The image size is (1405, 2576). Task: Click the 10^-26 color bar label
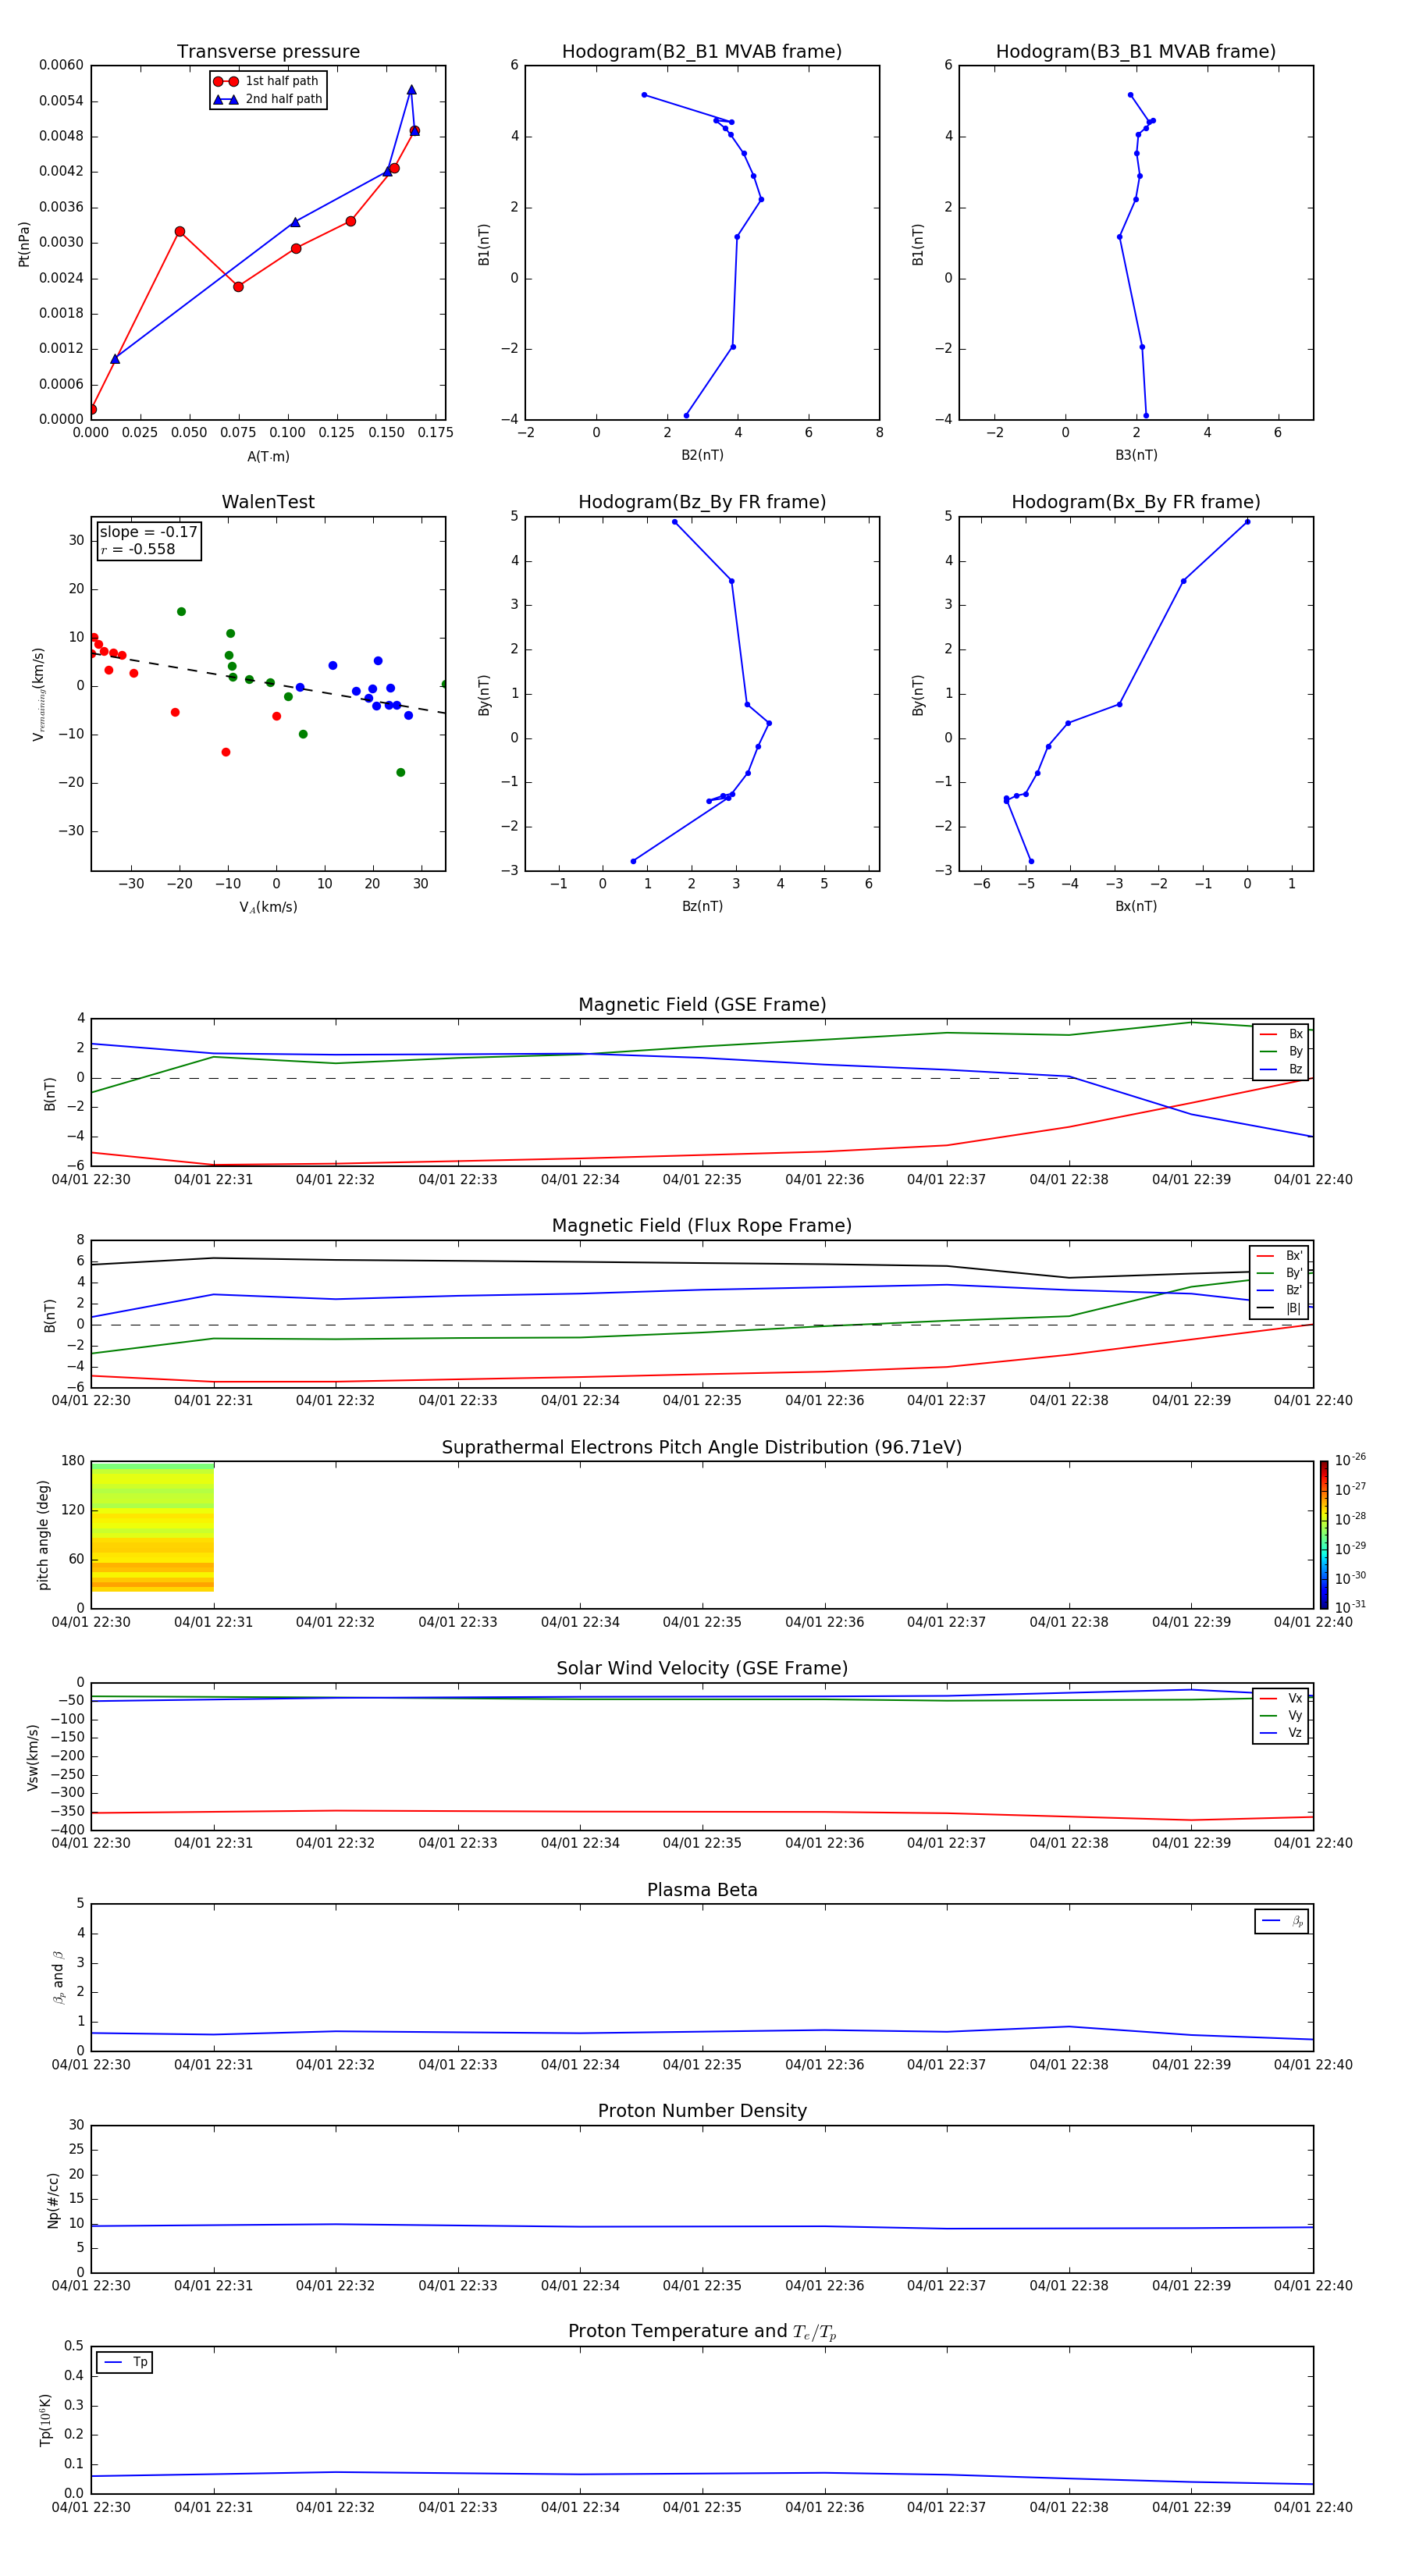tap(1350, 1460)
